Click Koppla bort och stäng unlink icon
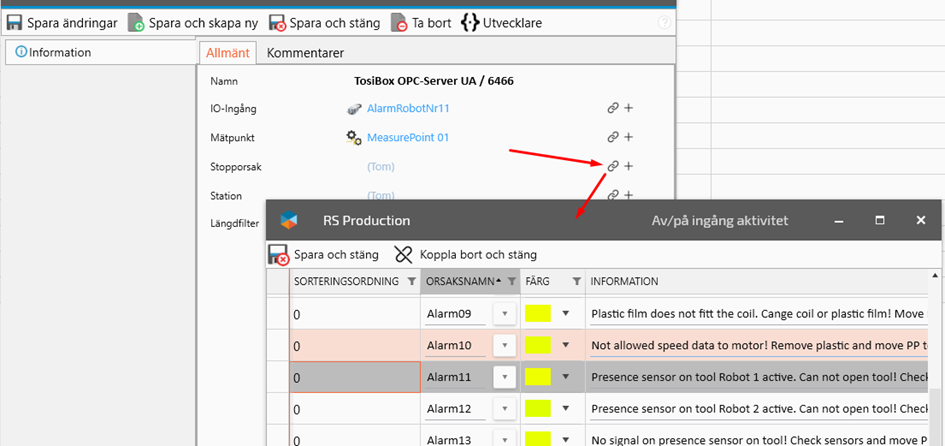Image resolution: width=945 pixels, height=446 pixels. [403, 254]
